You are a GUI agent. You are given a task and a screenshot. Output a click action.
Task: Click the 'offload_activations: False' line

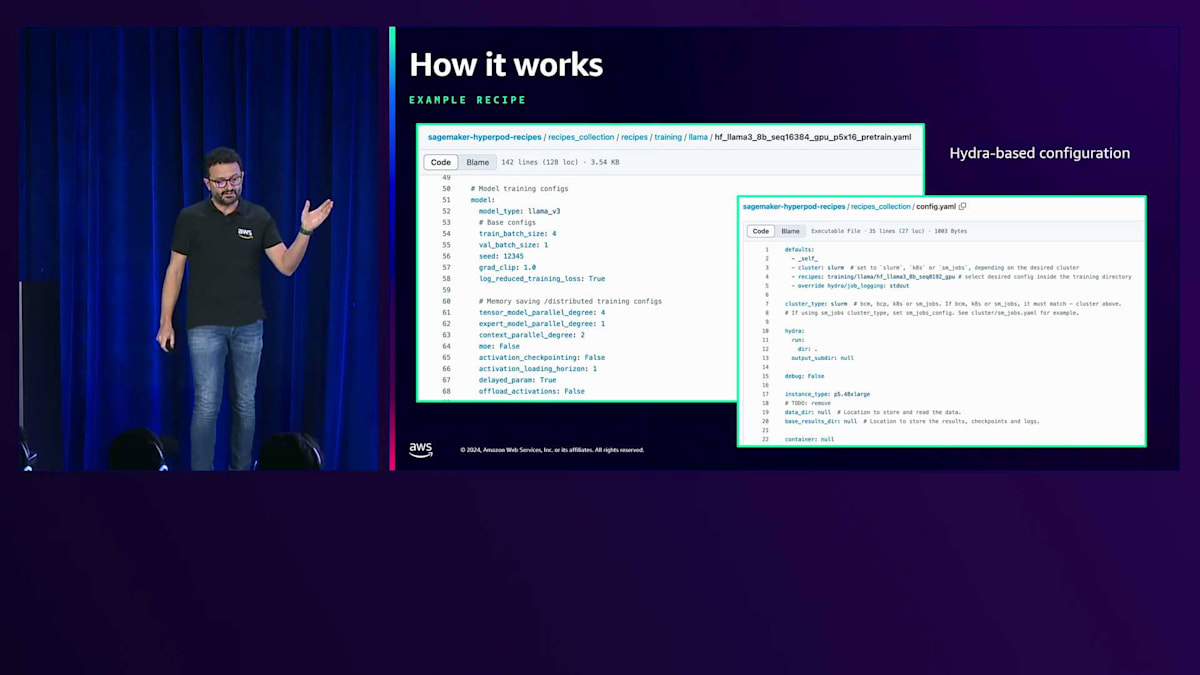(532, 391)
